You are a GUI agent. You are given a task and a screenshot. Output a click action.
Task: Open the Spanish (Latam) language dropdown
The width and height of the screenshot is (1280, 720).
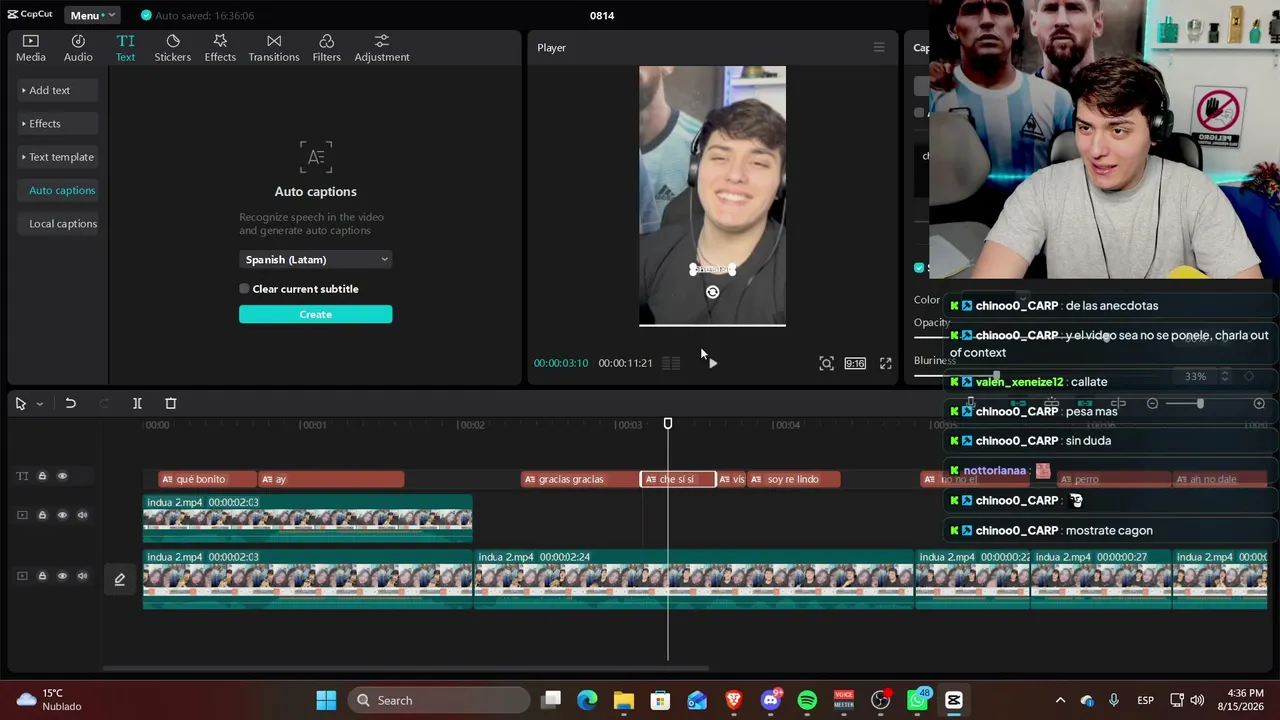(x=315, y=259)
